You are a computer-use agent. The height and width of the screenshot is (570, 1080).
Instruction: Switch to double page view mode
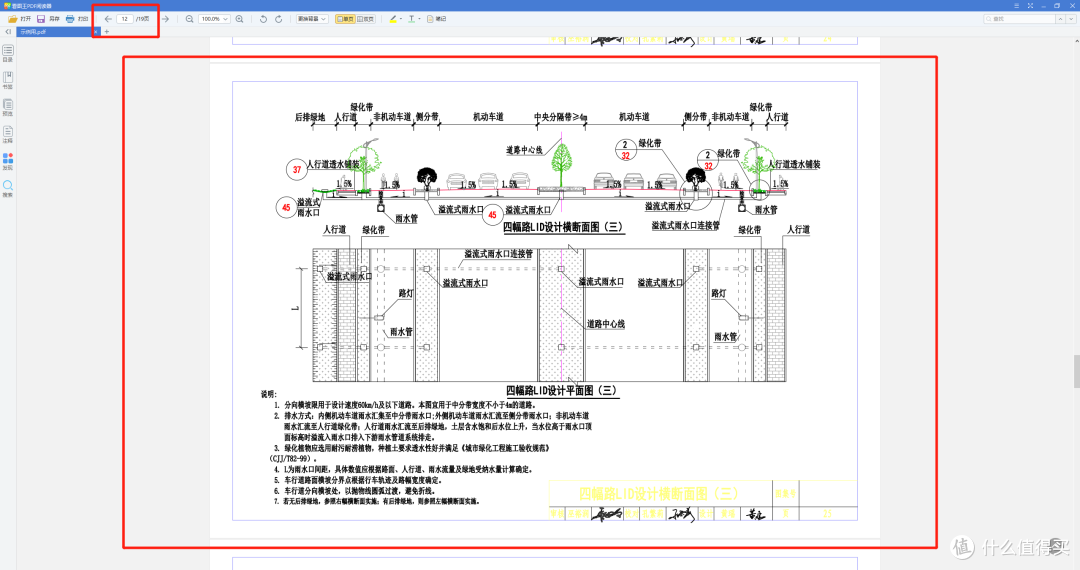click(x=366, y=19)
